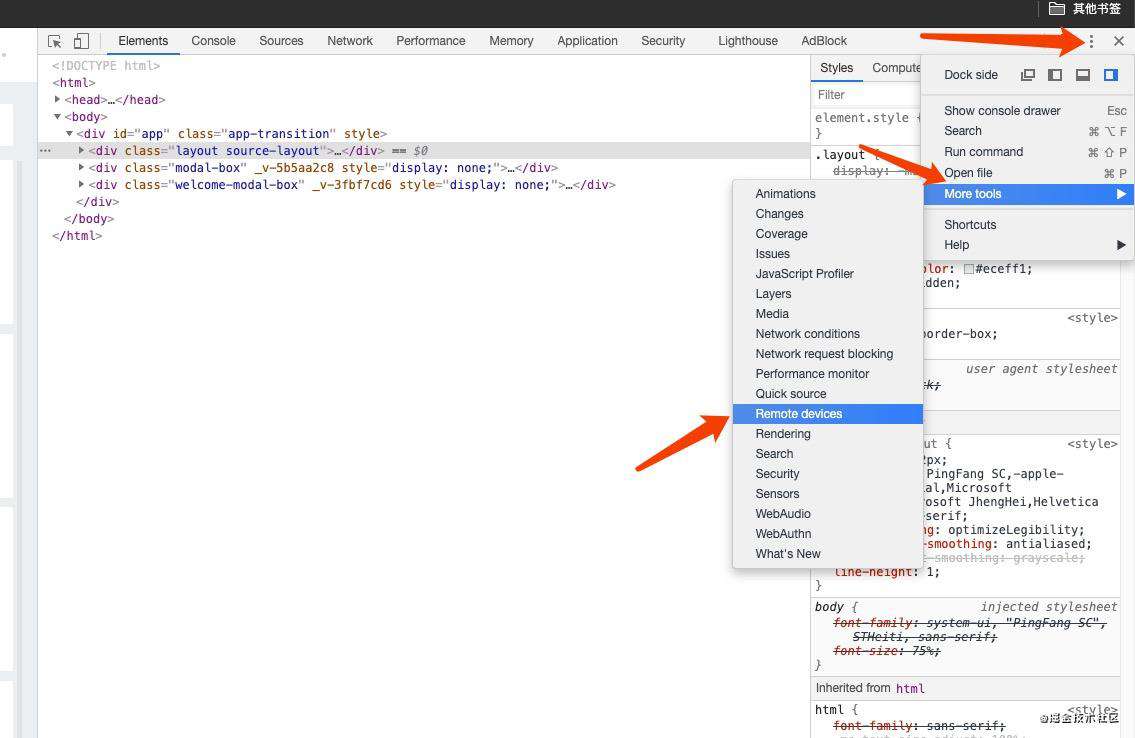
Task: Select Animations from More tools
Action: (x=828, y=194)
